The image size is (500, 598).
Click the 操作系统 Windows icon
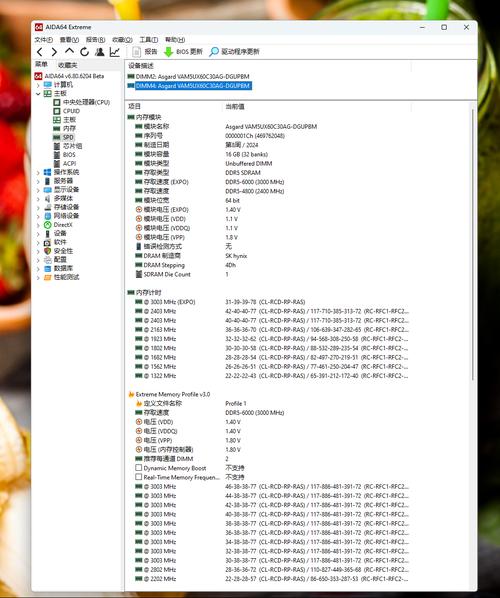tap(48, 172)
